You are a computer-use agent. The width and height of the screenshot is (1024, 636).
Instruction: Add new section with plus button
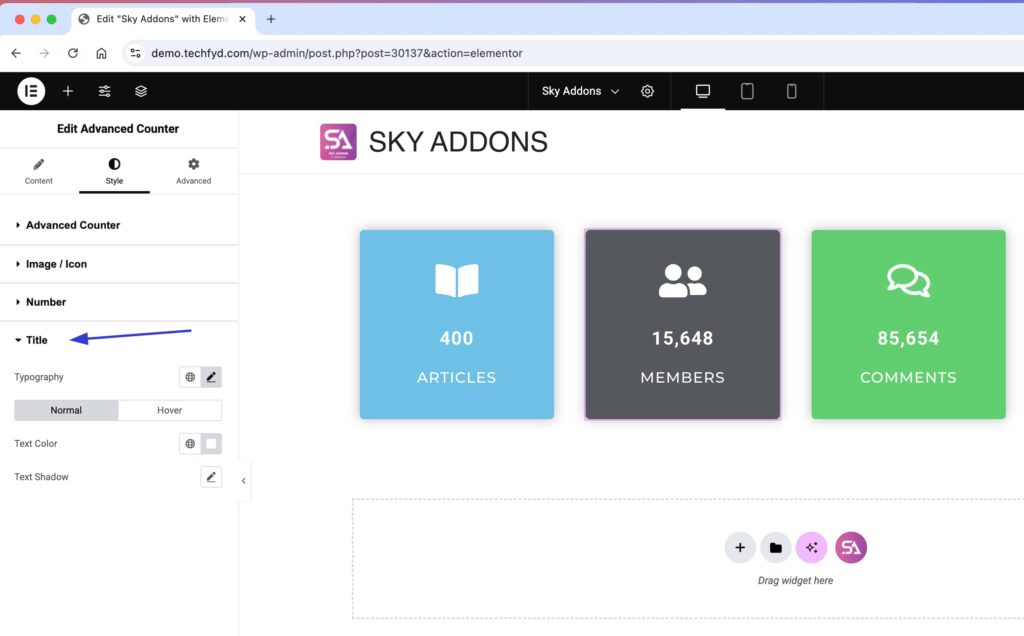point(740,548)
